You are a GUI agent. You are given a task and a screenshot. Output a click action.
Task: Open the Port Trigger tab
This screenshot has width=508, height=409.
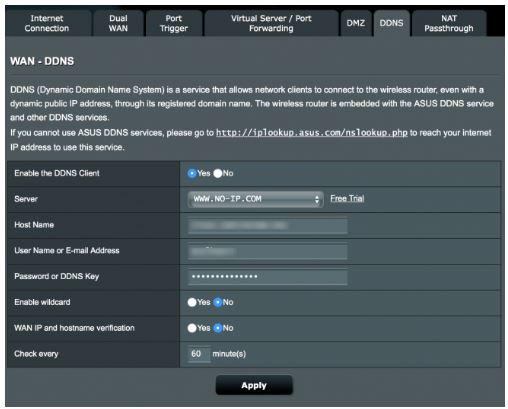click(174, 23)
